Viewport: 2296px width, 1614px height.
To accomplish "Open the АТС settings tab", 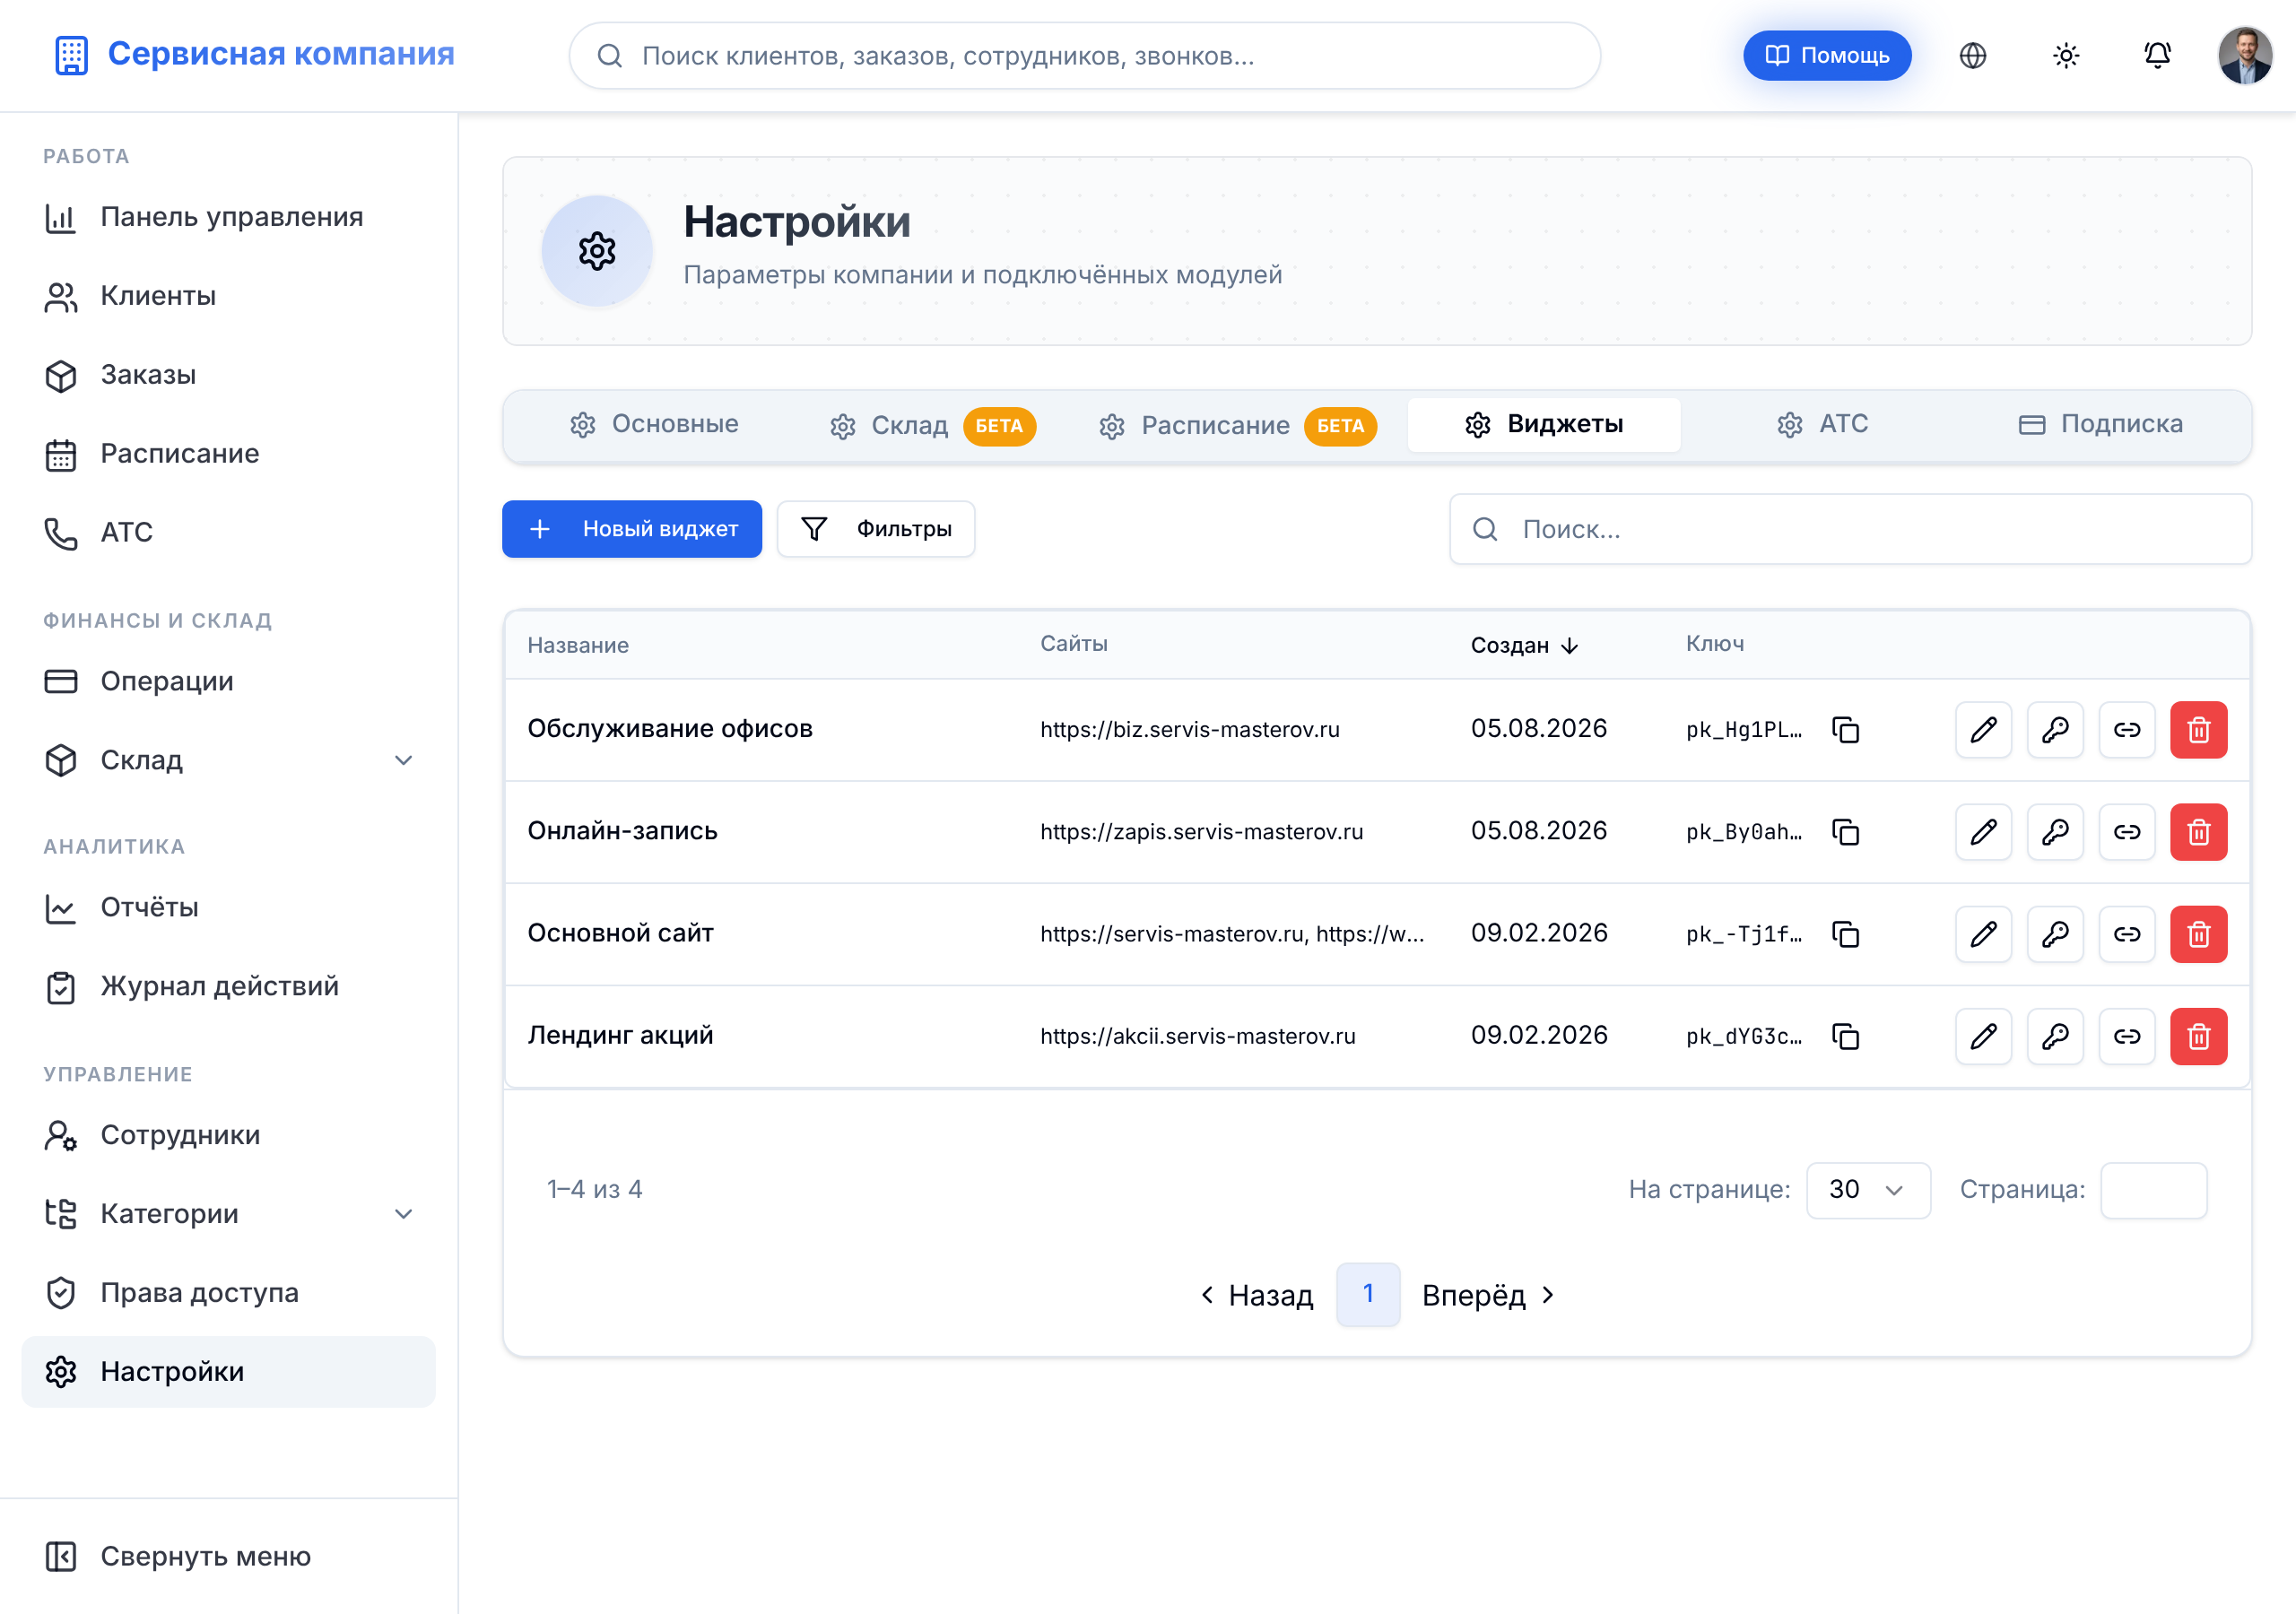I will tap(1822, 425).
